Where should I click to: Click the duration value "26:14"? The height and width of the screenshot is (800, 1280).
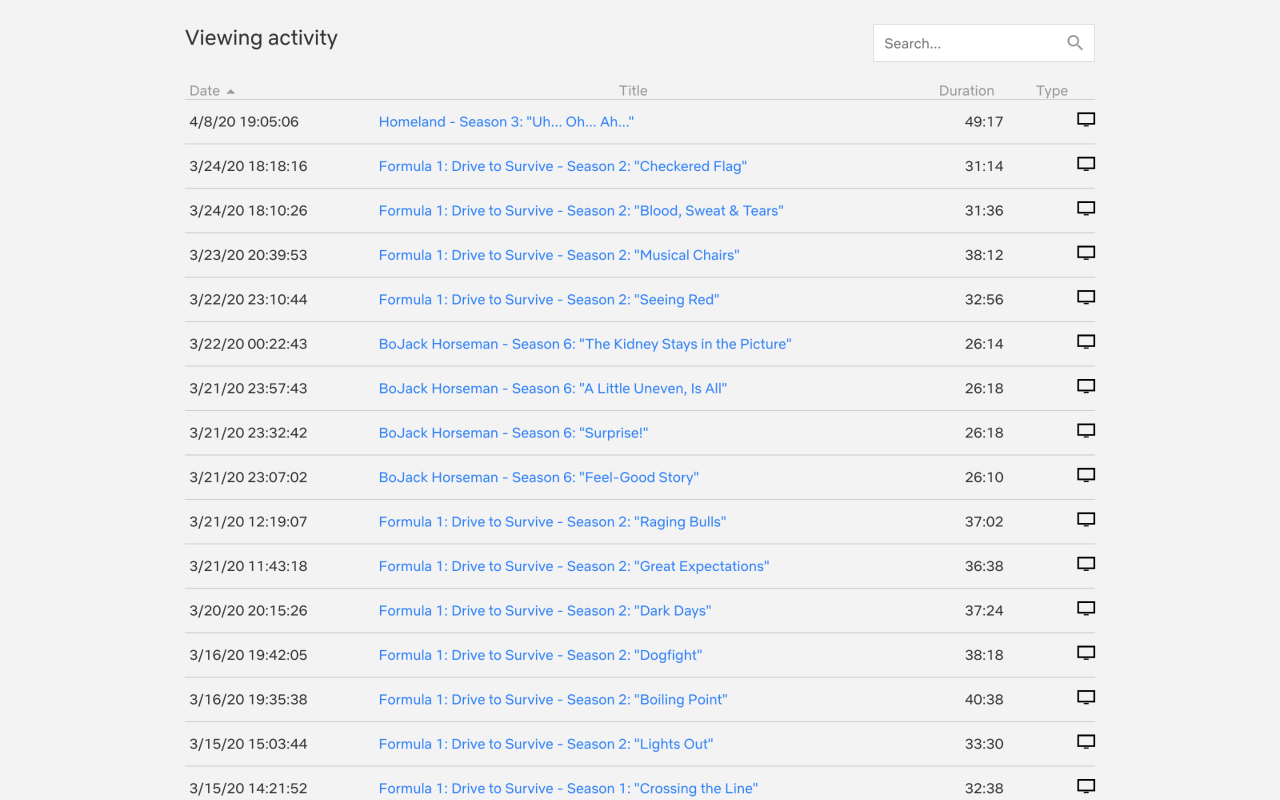coord(984,344)
